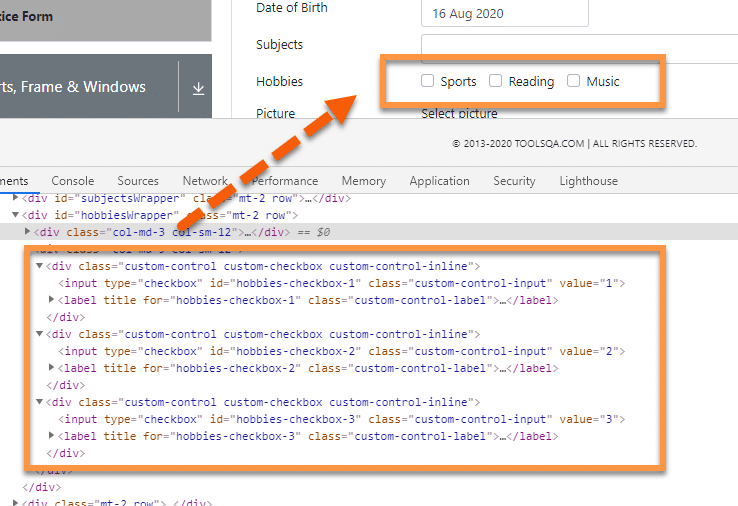This screenshot has height=506, width=738.
Task: Expand the subjectsWrapper div node
Action: coord(15,198)
